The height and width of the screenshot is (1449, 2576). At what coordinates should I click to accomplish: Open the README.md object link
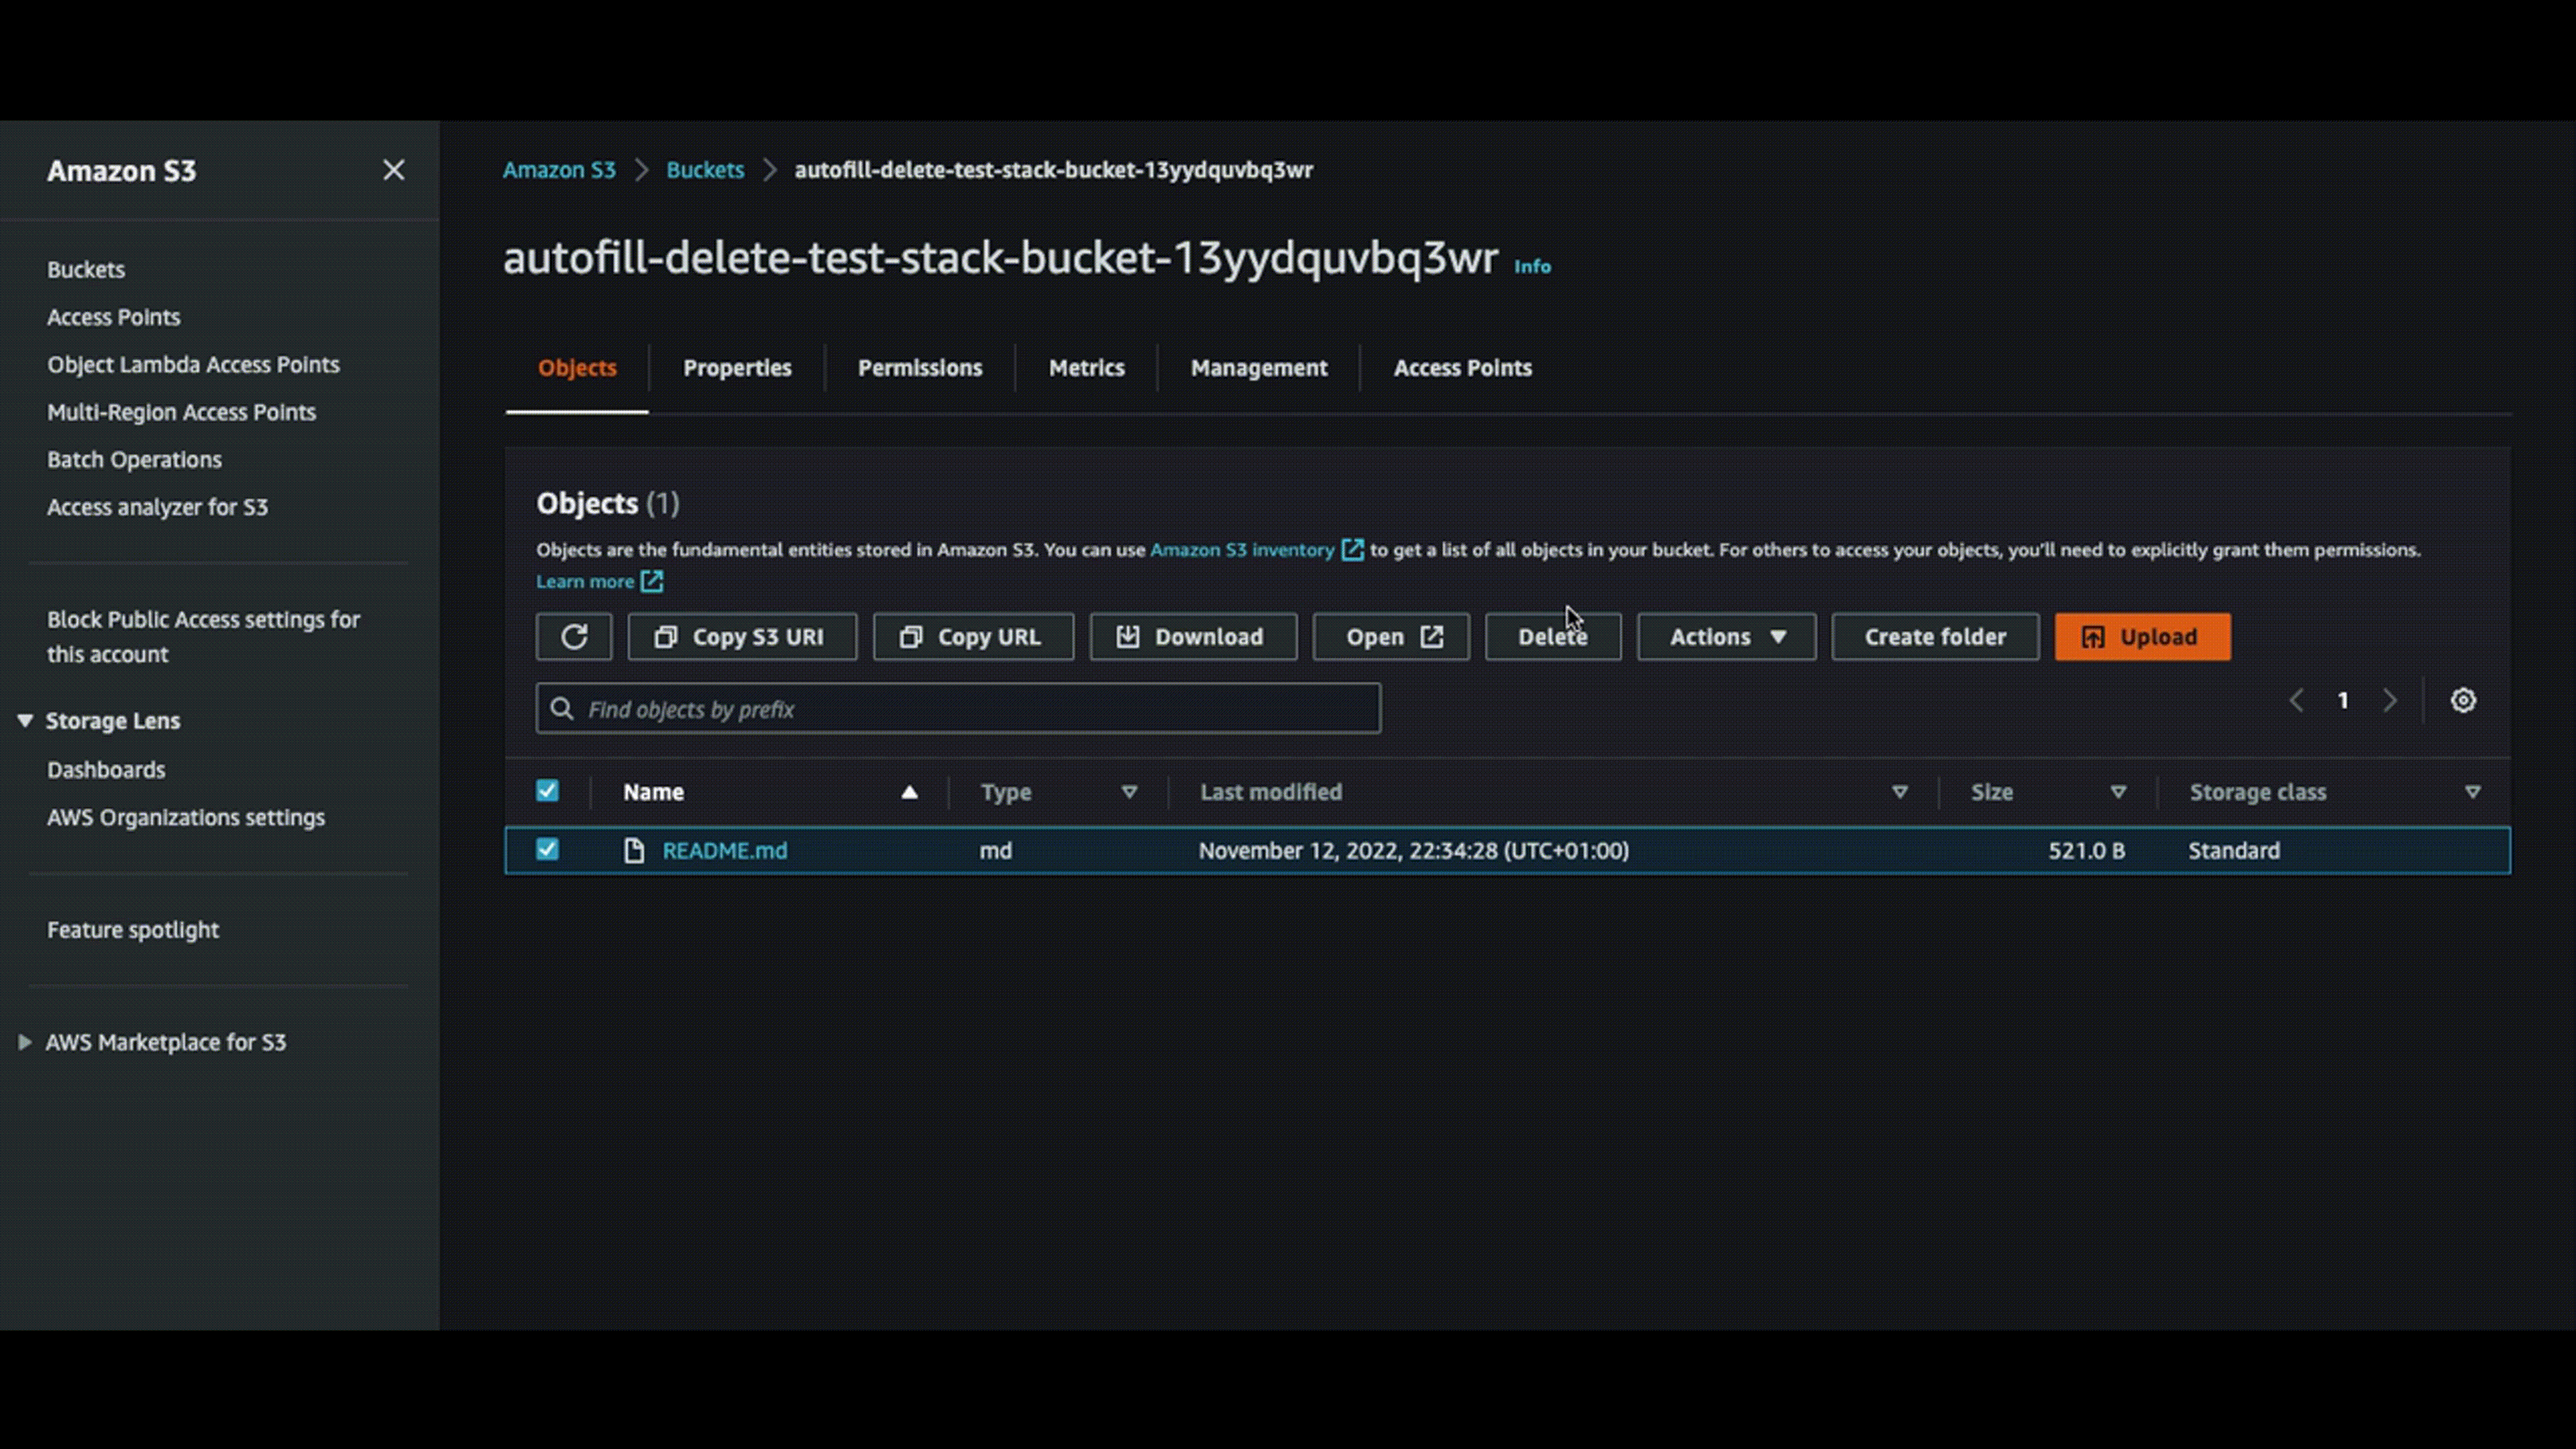pyautogui.click(x=724, y=851)
